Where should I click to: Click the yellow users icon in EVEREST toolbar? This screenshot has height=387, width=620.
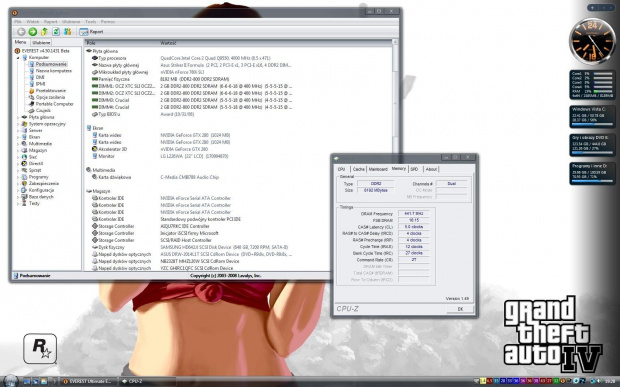(x=68, y=32)
